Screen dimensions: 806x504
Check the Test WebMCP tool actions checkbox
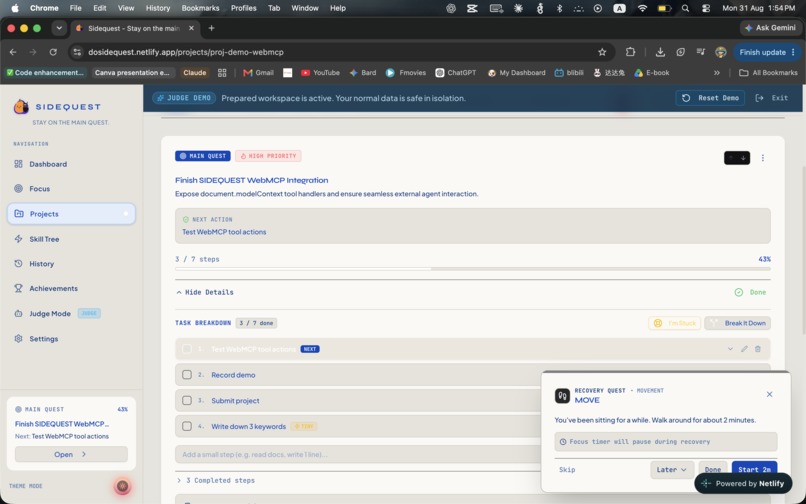pyautogui.click(x=187, y=349)
